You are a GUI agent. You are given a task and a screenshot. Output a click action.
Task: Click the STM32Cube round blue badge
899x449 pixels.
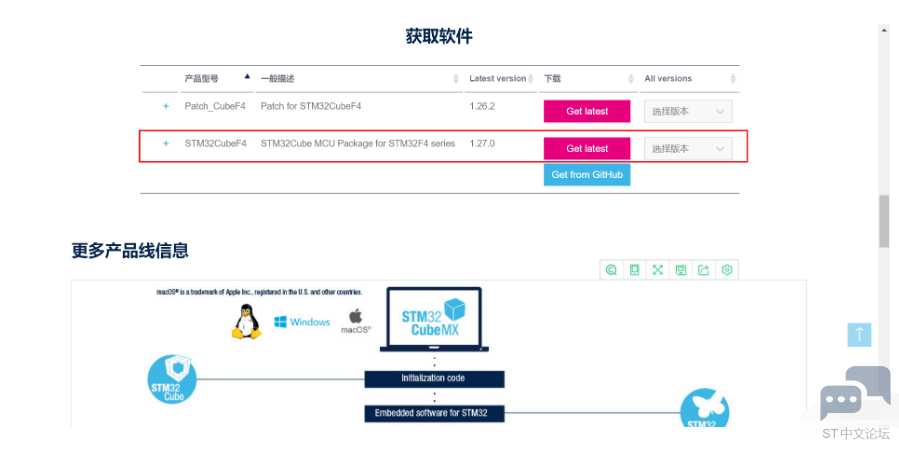[x=172, y=379]
